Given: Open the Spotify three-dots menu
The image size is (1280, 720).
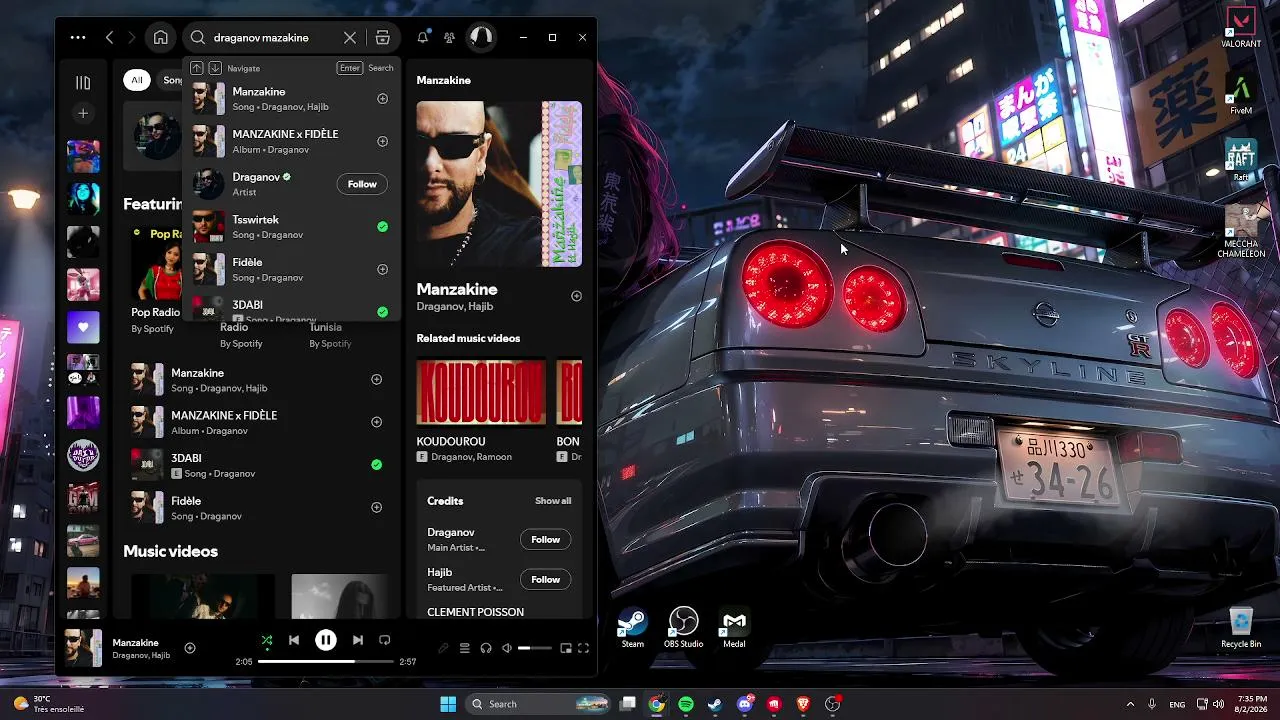Looking at the screenshot, I should [x=78, y=38].
